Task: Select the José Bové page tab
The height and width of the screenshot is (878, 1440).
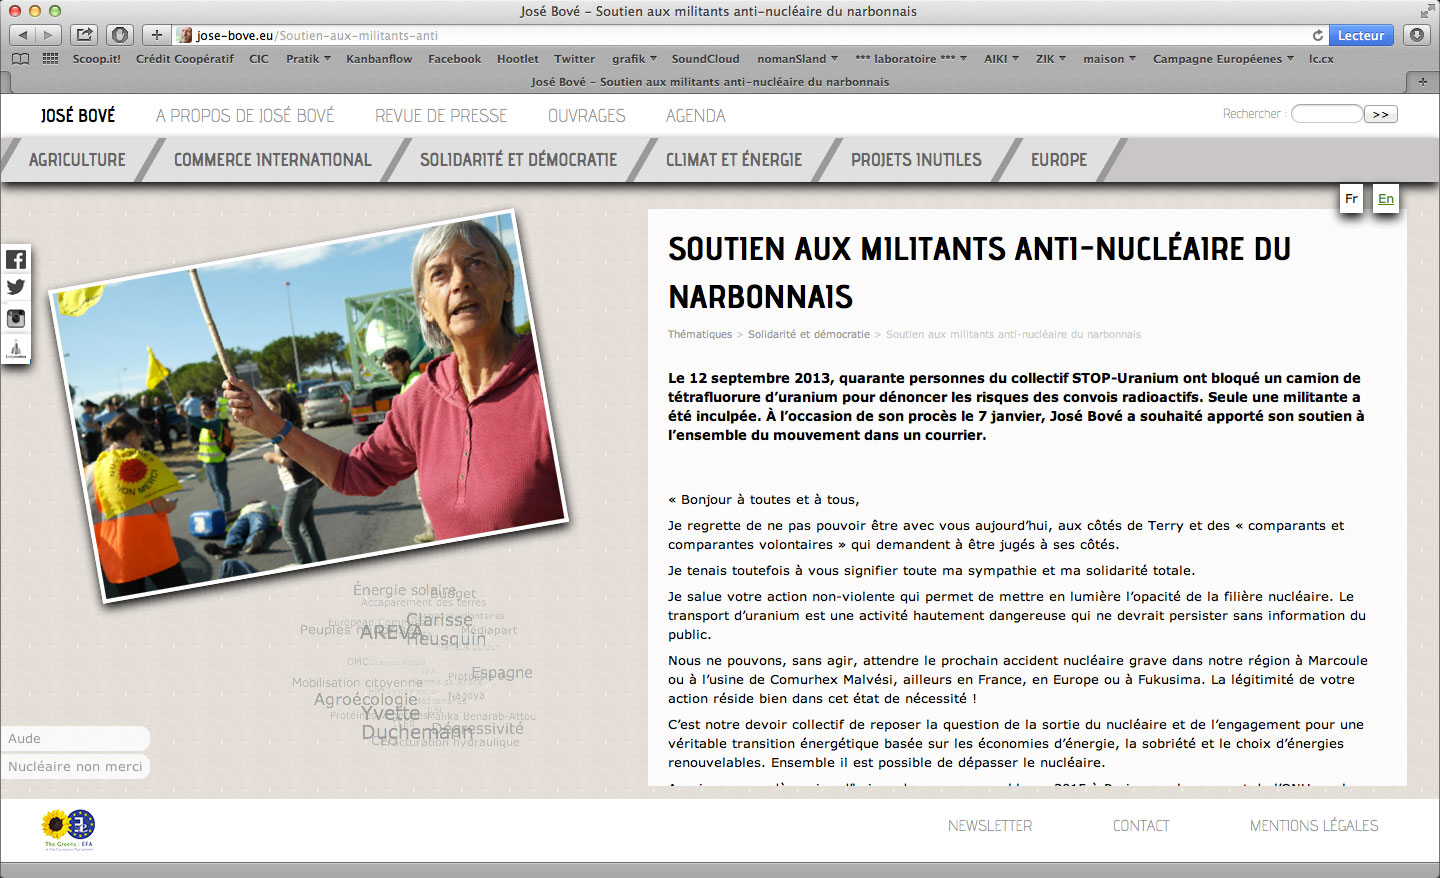Action: coord(710,81)
